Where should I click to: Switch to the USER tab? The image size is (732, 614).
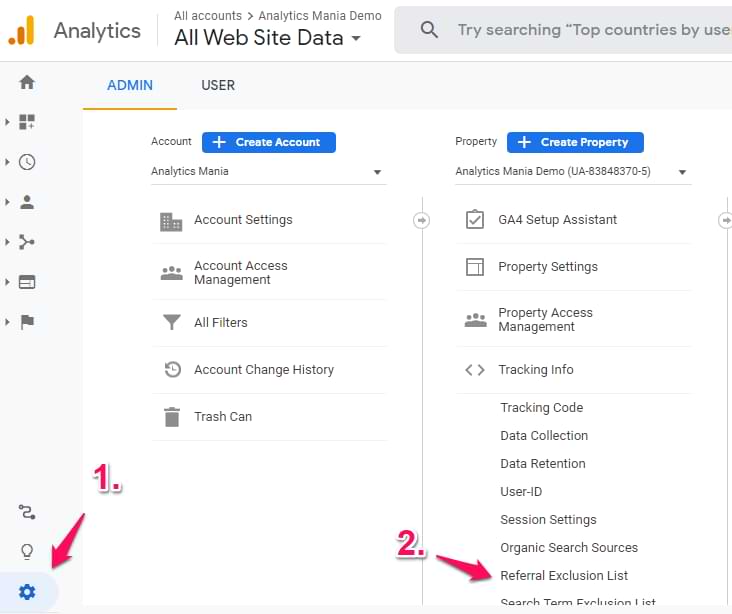click(x=218, y=86)
